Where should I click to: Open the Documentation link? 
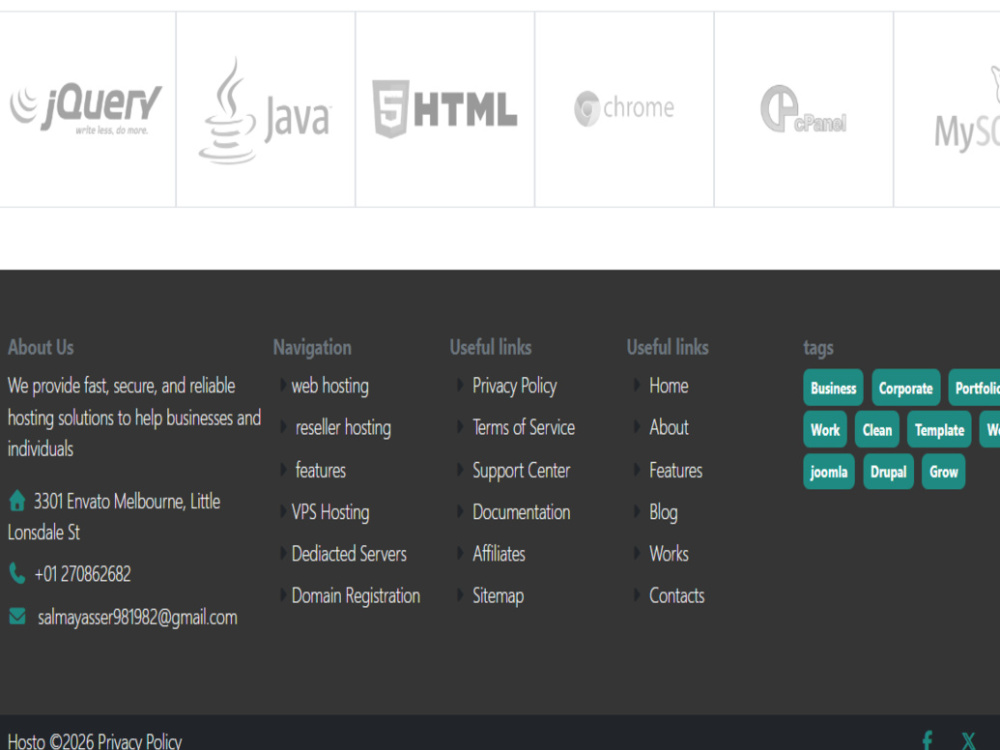(x=521, y=512)
